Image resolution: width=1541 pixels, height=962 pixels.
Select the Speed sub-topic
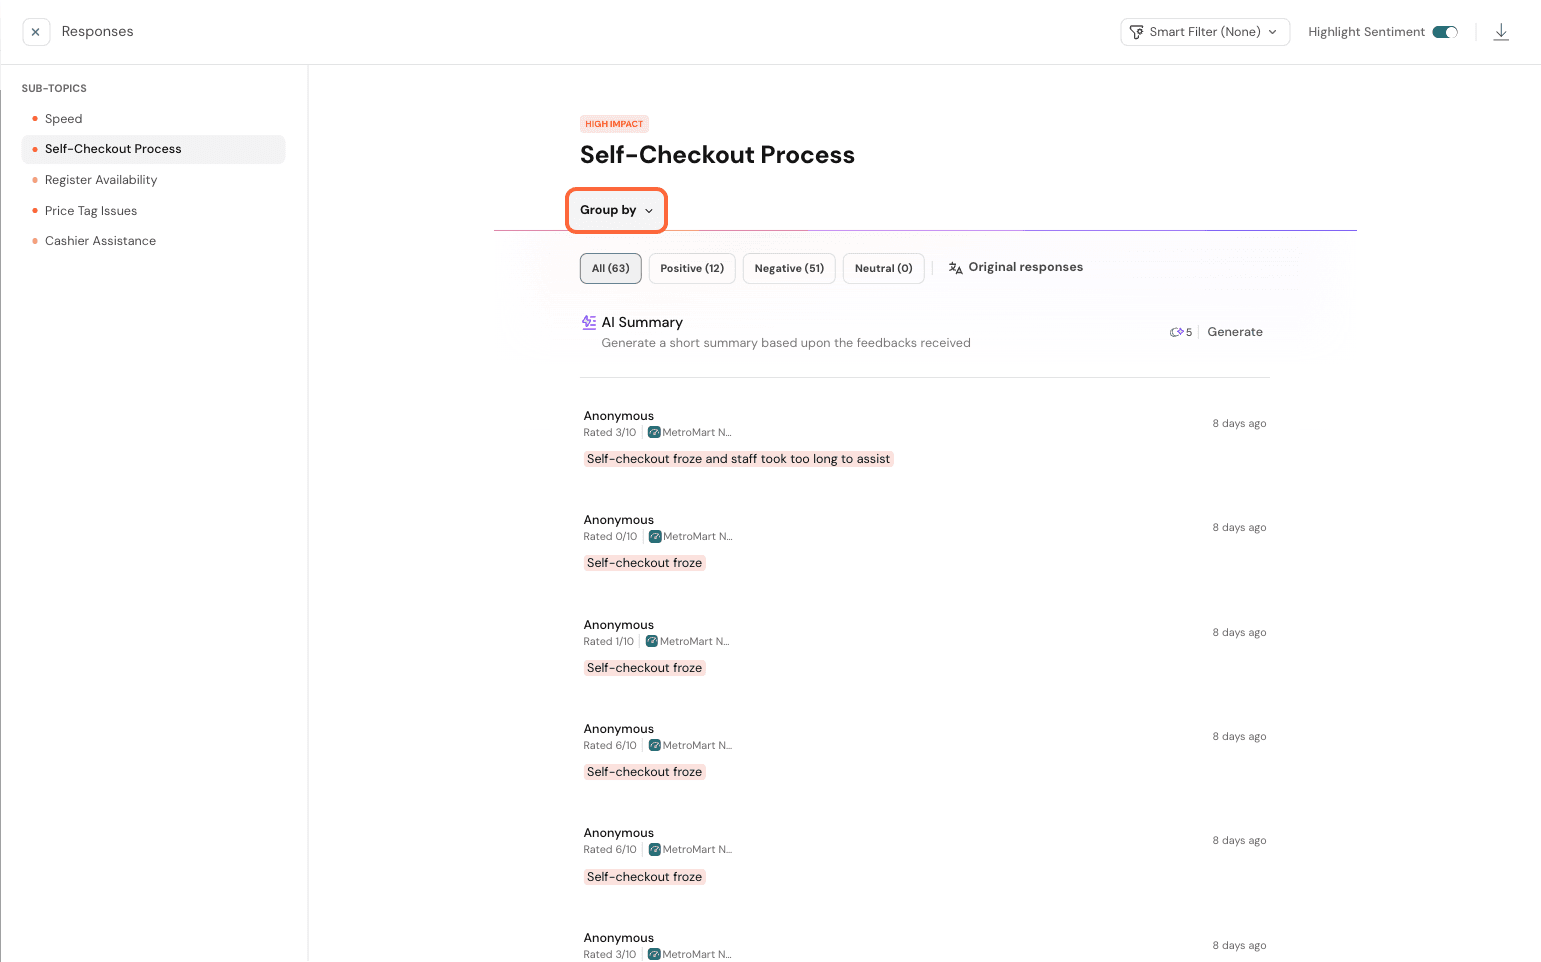63,119
